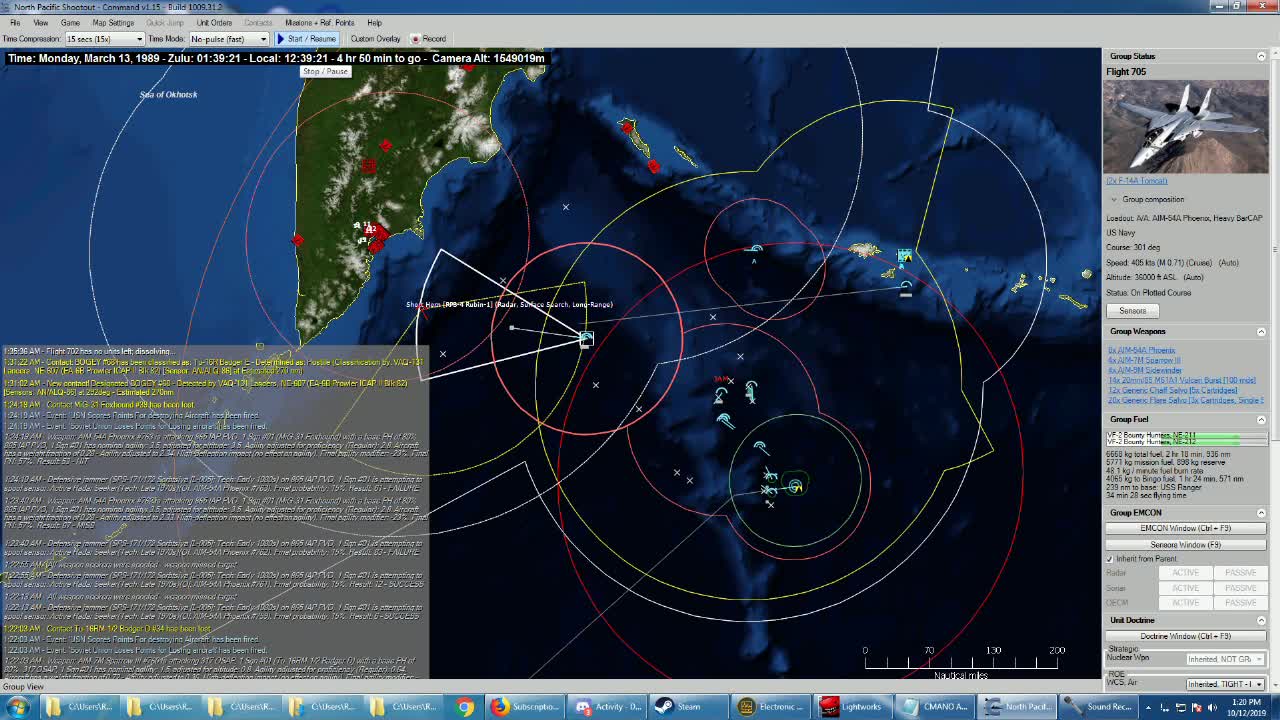Set Radar to ACTIVE
The image size is (1280, 720).
(1185, 573)
